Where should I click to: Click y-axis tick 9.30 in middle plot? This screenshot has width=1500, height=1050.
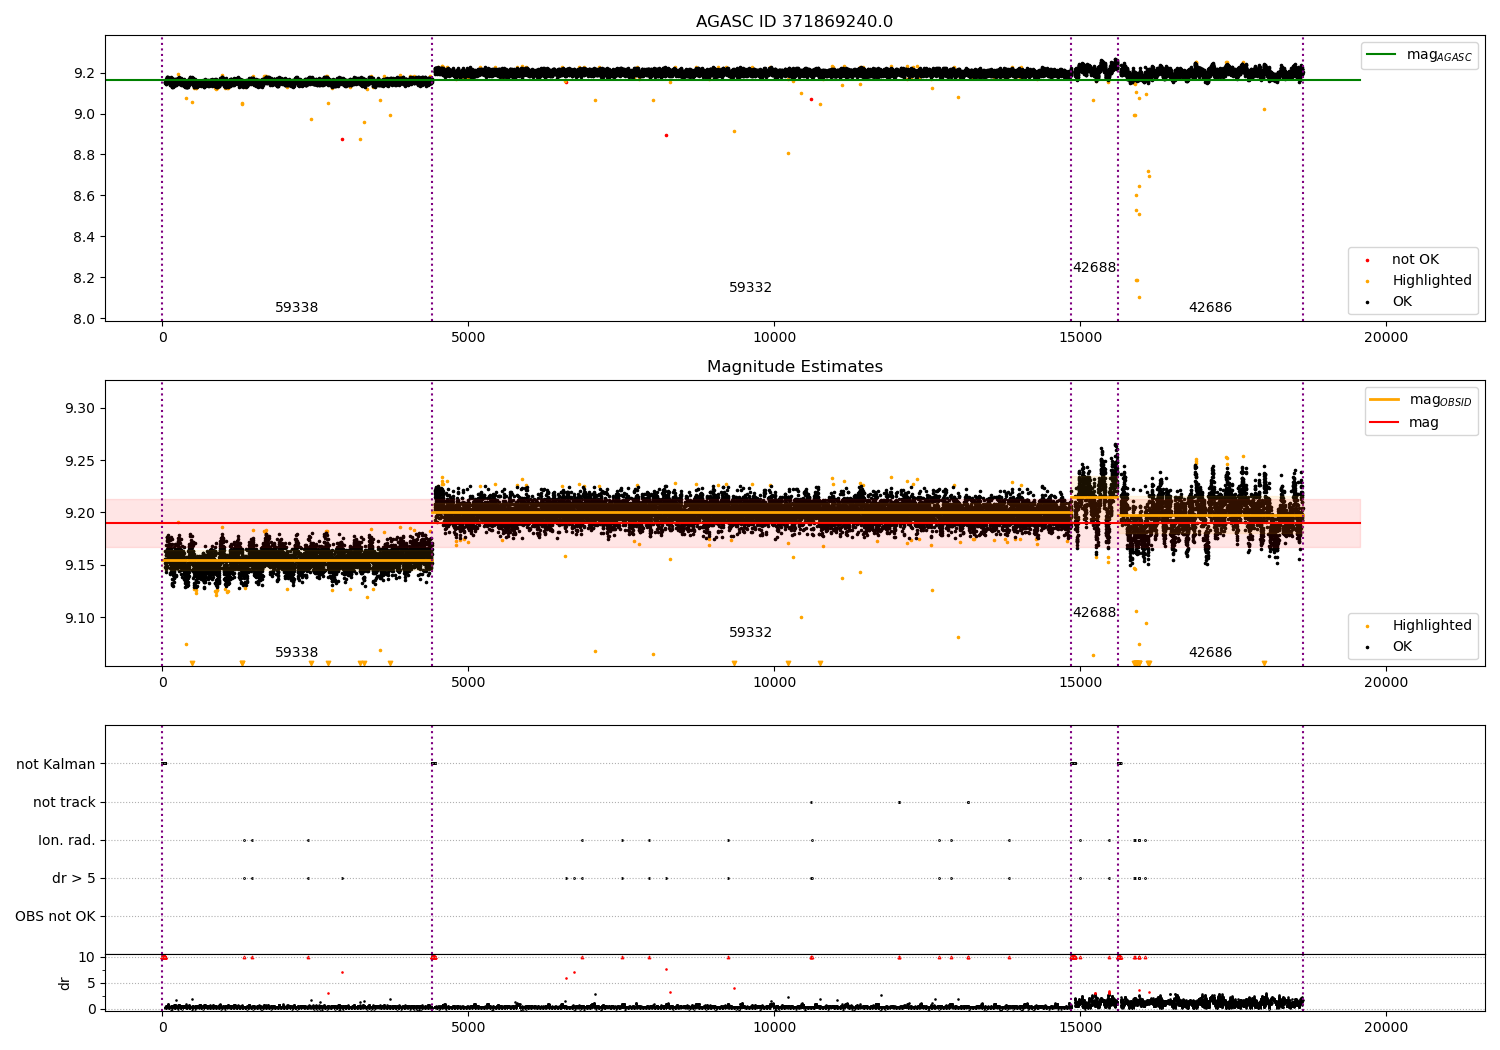pyautogui.click(x=80, y=409)
